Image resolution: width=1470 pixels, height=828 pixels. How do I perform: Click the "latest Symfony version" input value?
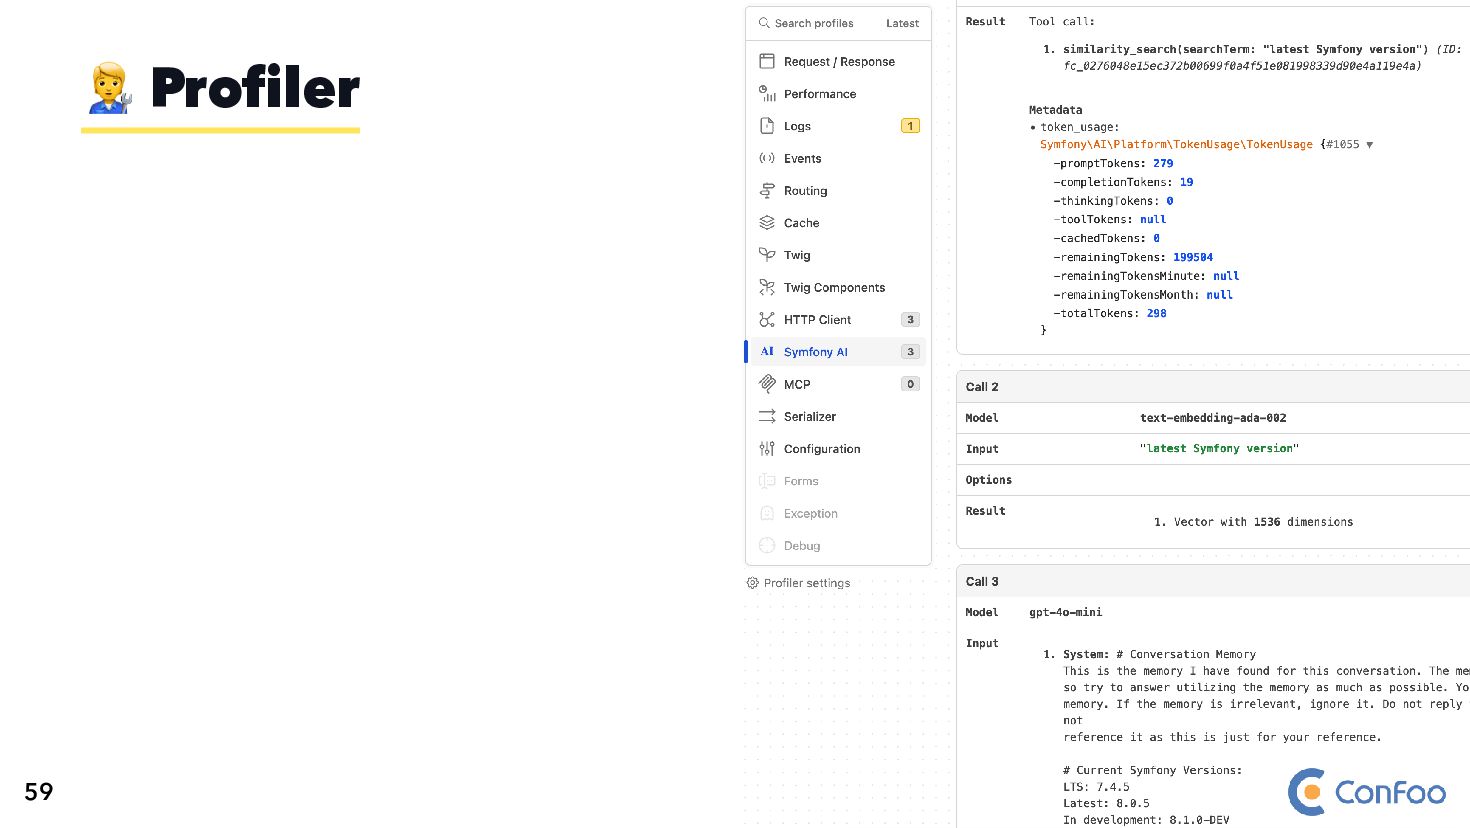coord(1219,449)
